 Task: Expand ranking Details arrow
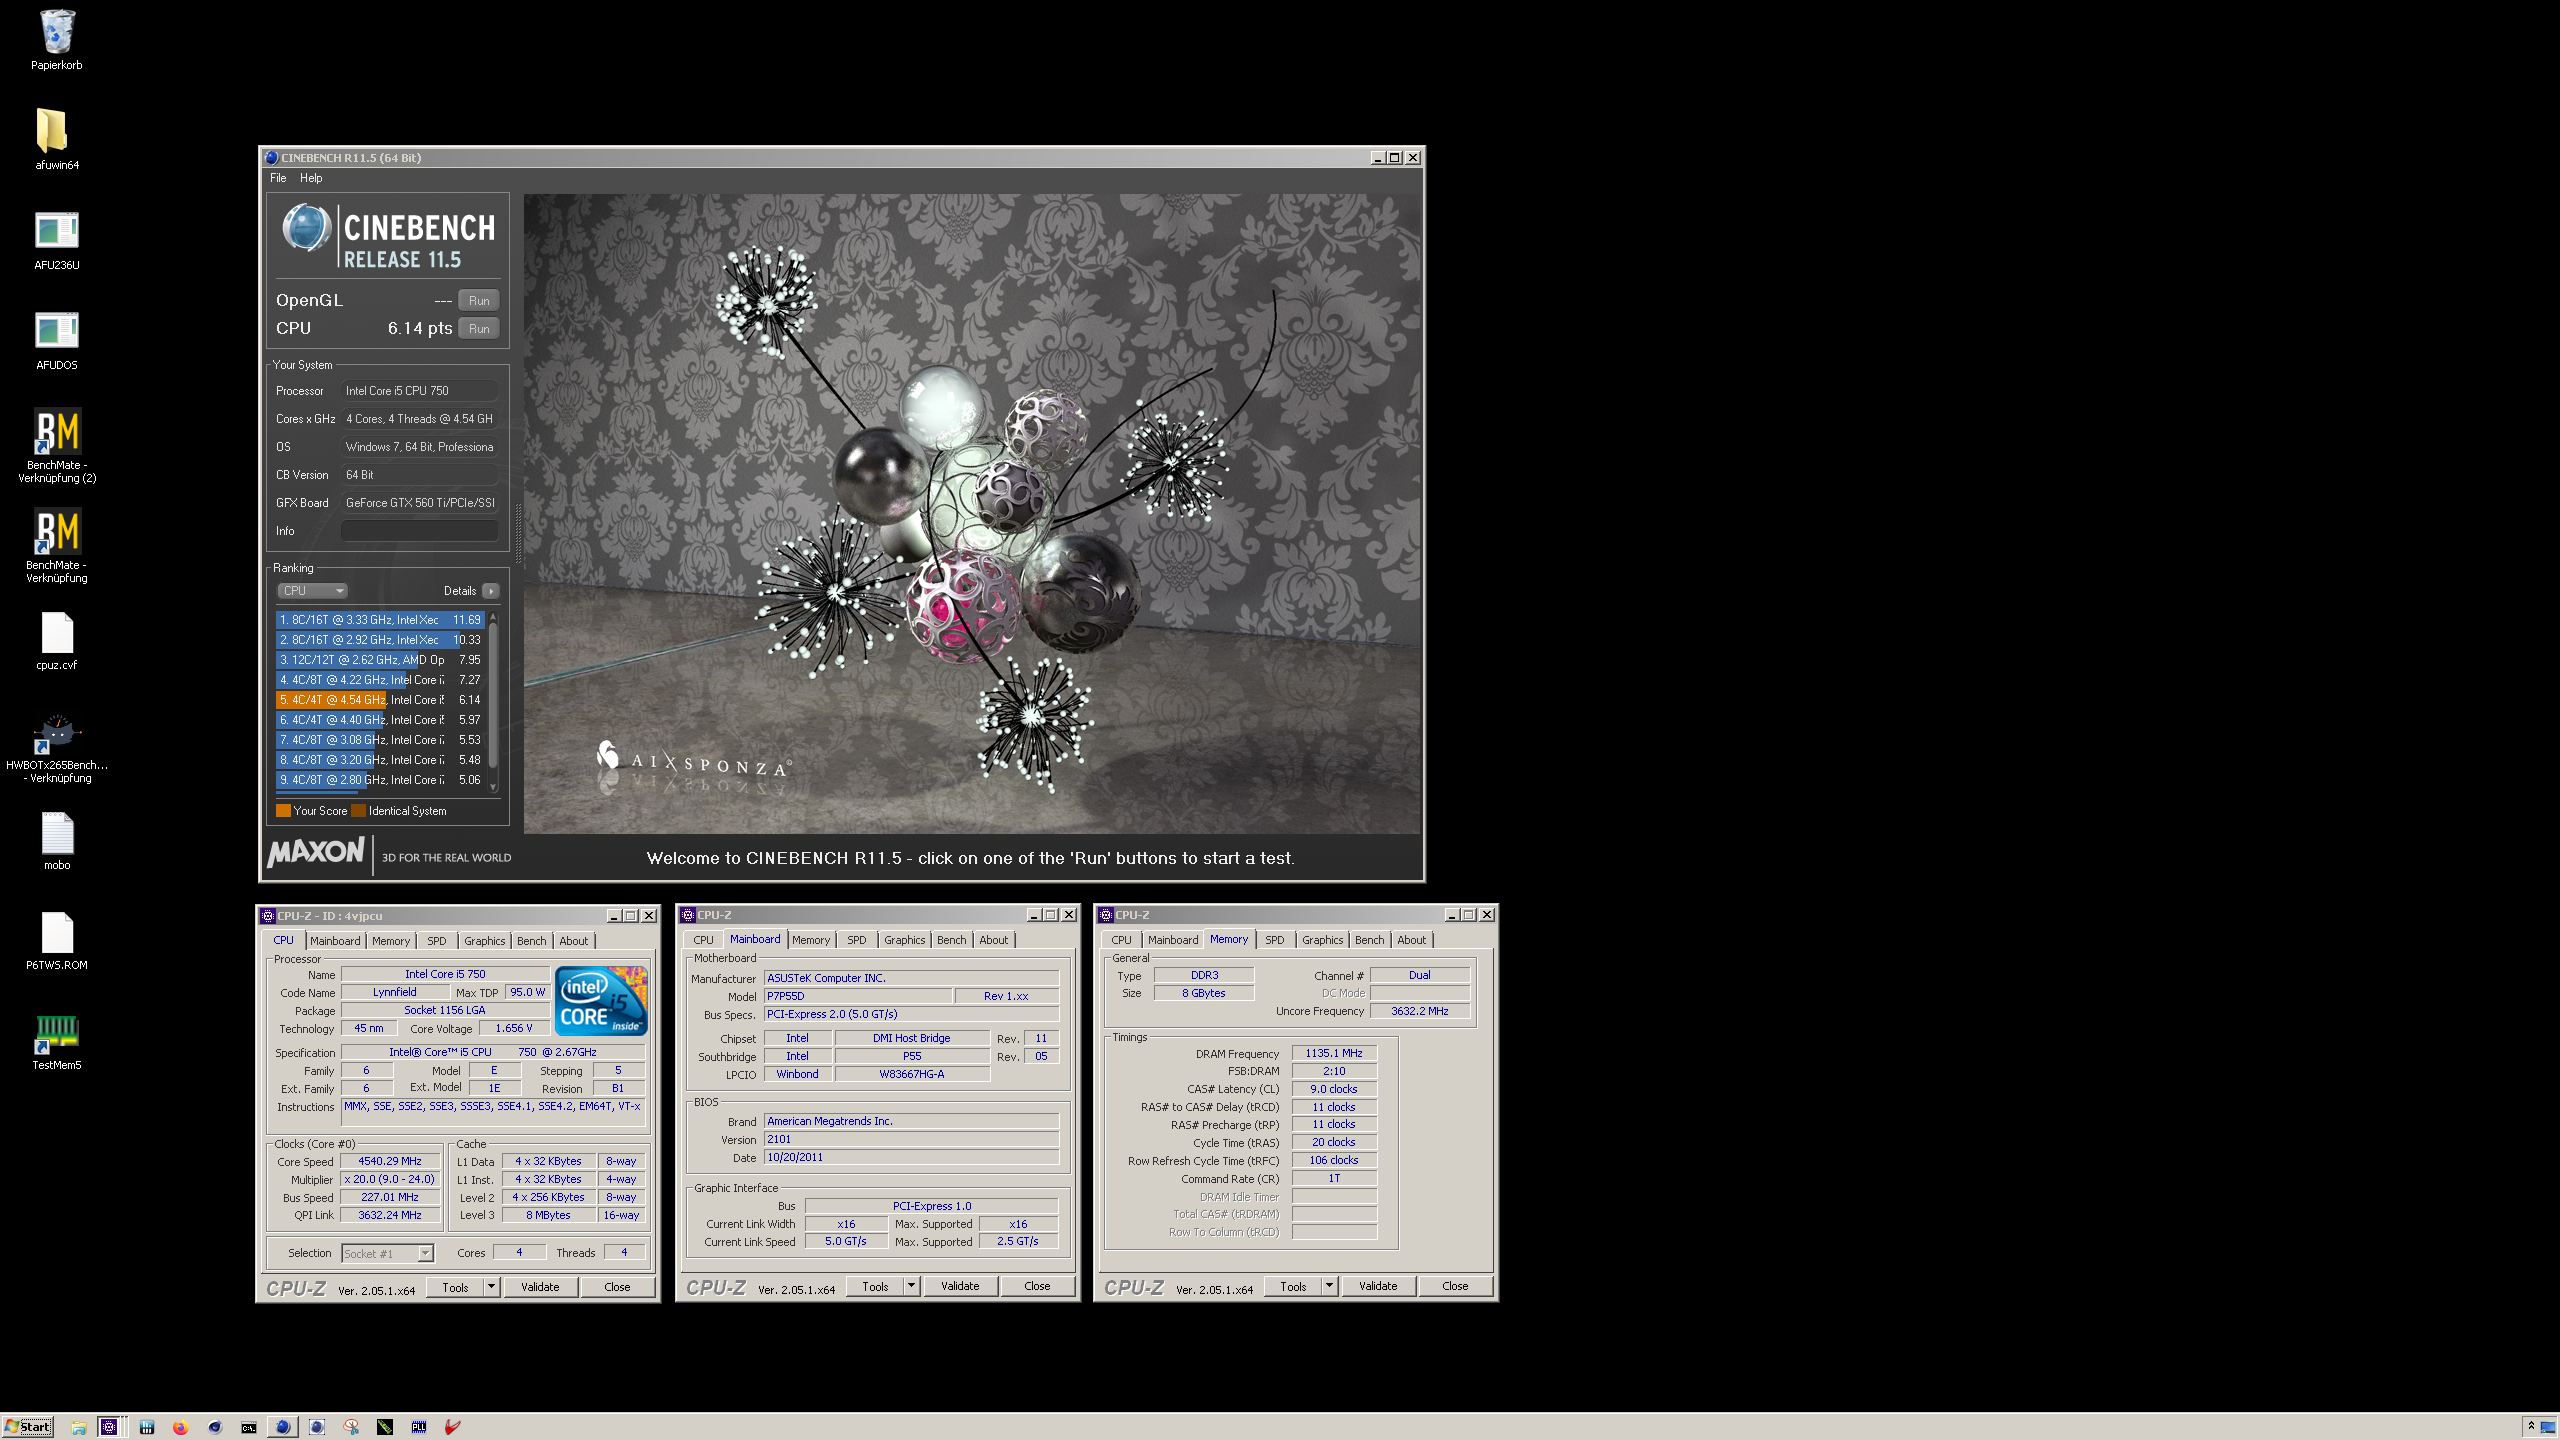491,591
